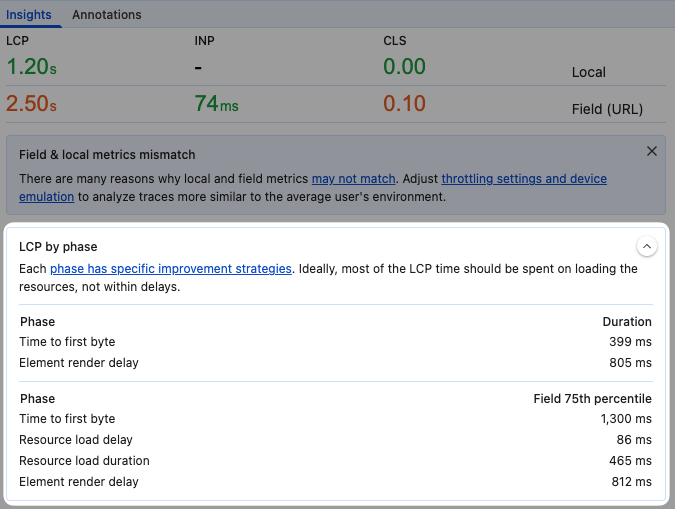Select the 465 ms field value
675x509 pixels.
pyautogui.click(x=630, y=461)
